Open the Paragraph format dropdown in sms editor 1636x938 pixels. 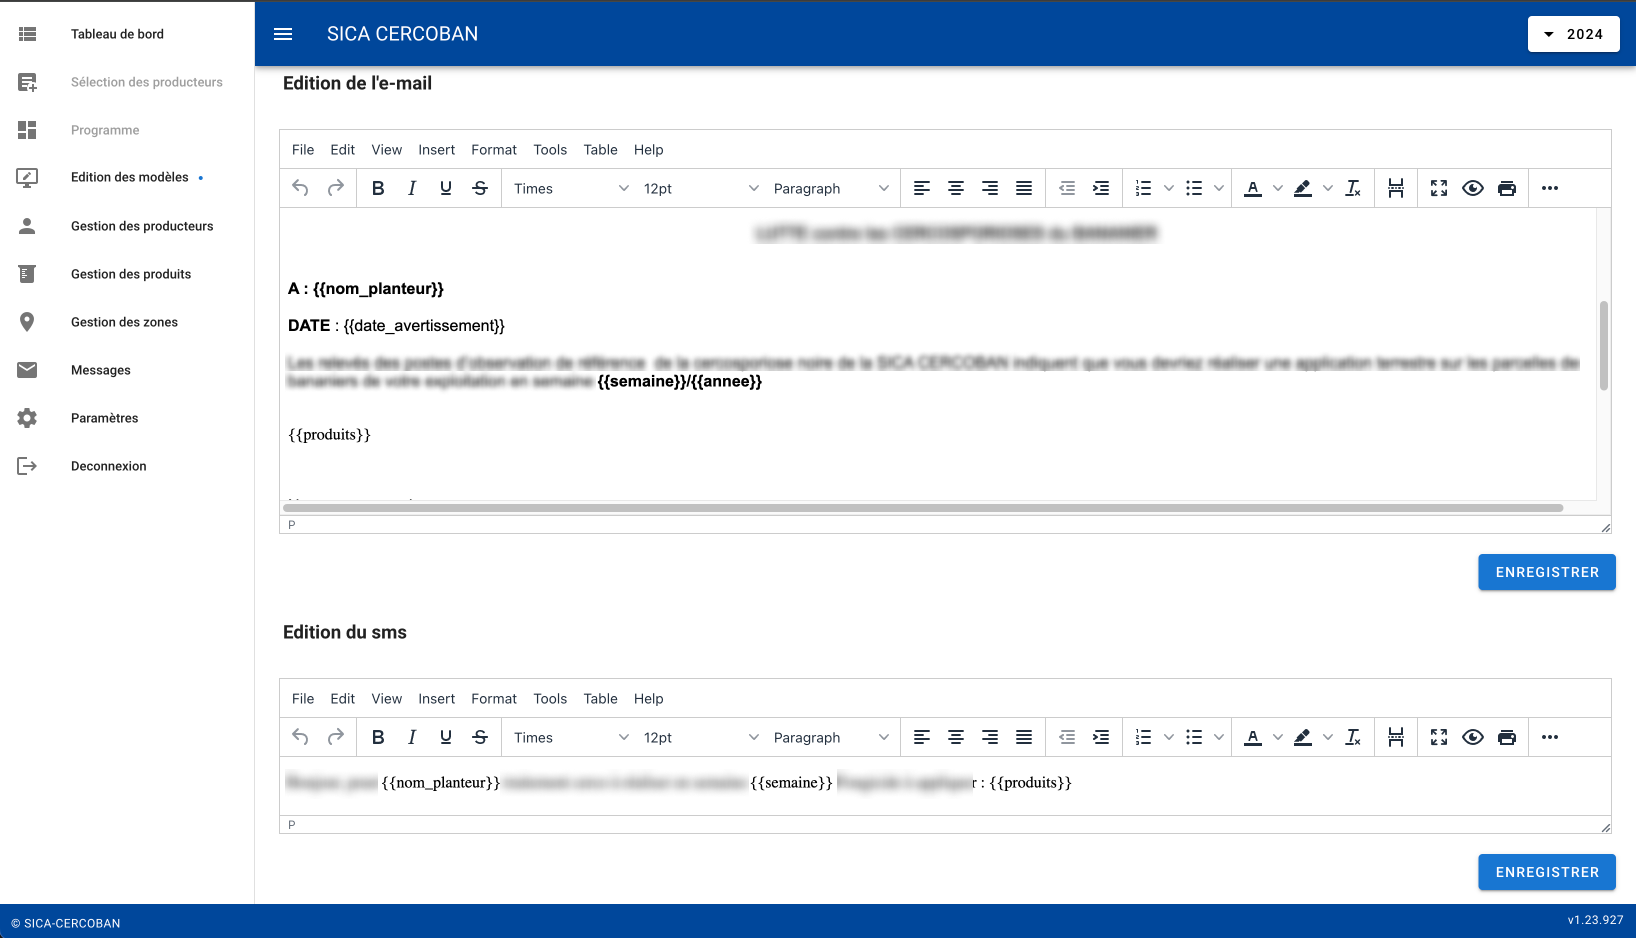pyautogui.click(x=830, y=737)
